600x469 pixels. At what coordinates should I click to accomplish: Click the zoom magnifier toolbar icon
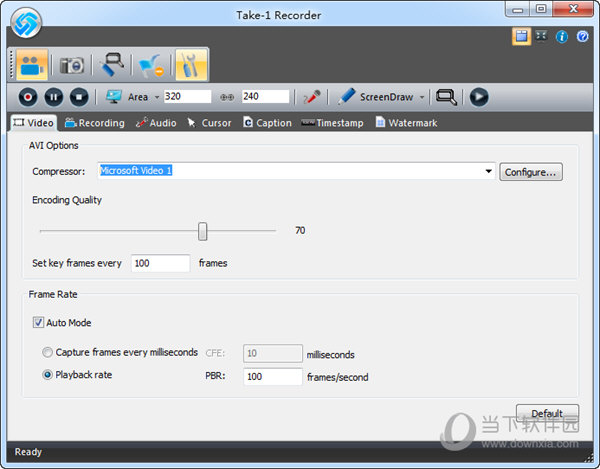click(446, 97)
